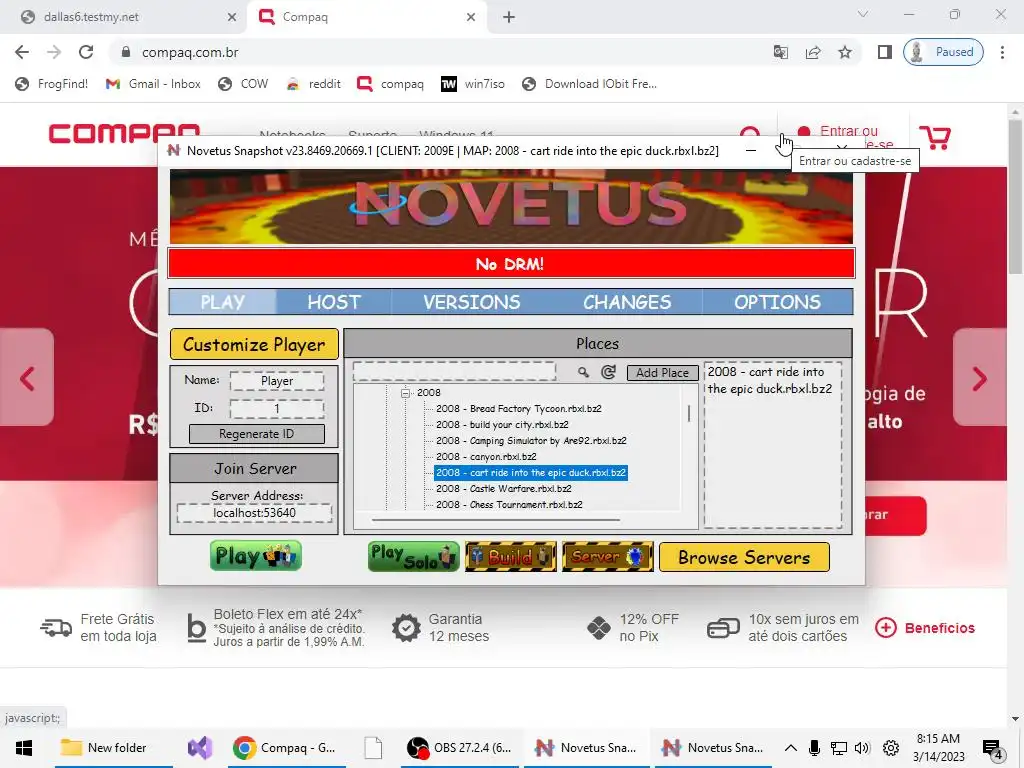Launch Play Solo mode
Screen dimensions: 1024x768
(413, 556)
